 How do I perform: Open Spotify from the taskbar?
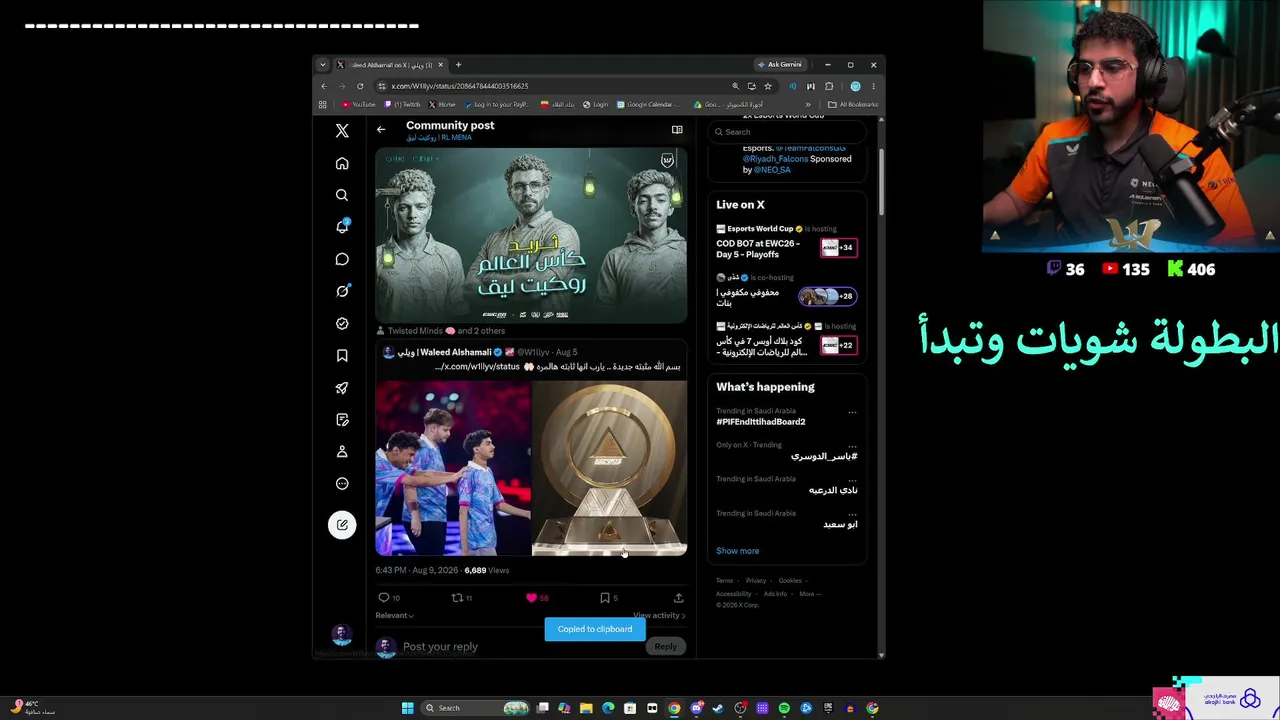click(784, 708)
